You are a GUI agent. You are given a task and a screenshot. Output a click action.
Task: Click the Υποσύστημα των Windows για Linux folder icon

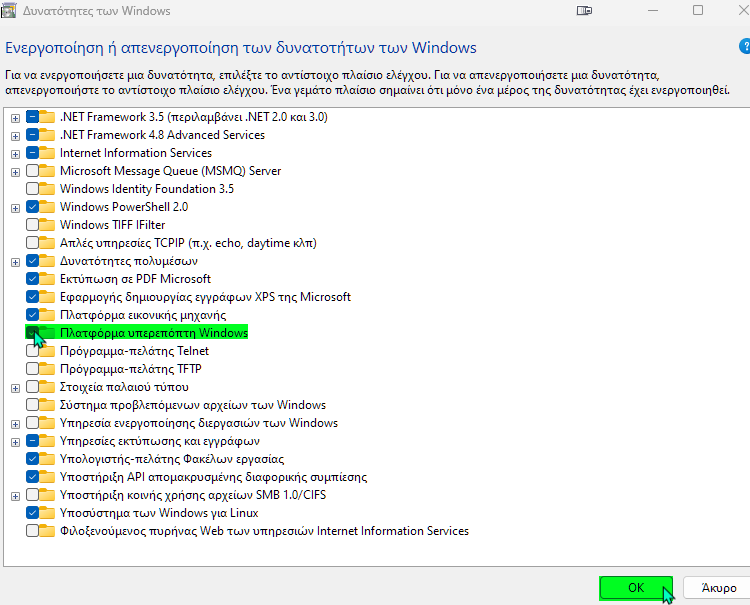(x=46, y=513)
